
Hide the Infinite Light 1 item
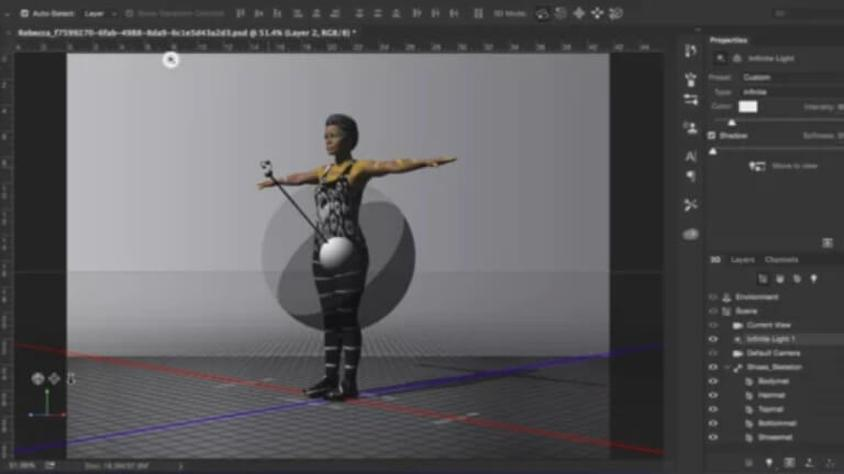coord(713,339)
